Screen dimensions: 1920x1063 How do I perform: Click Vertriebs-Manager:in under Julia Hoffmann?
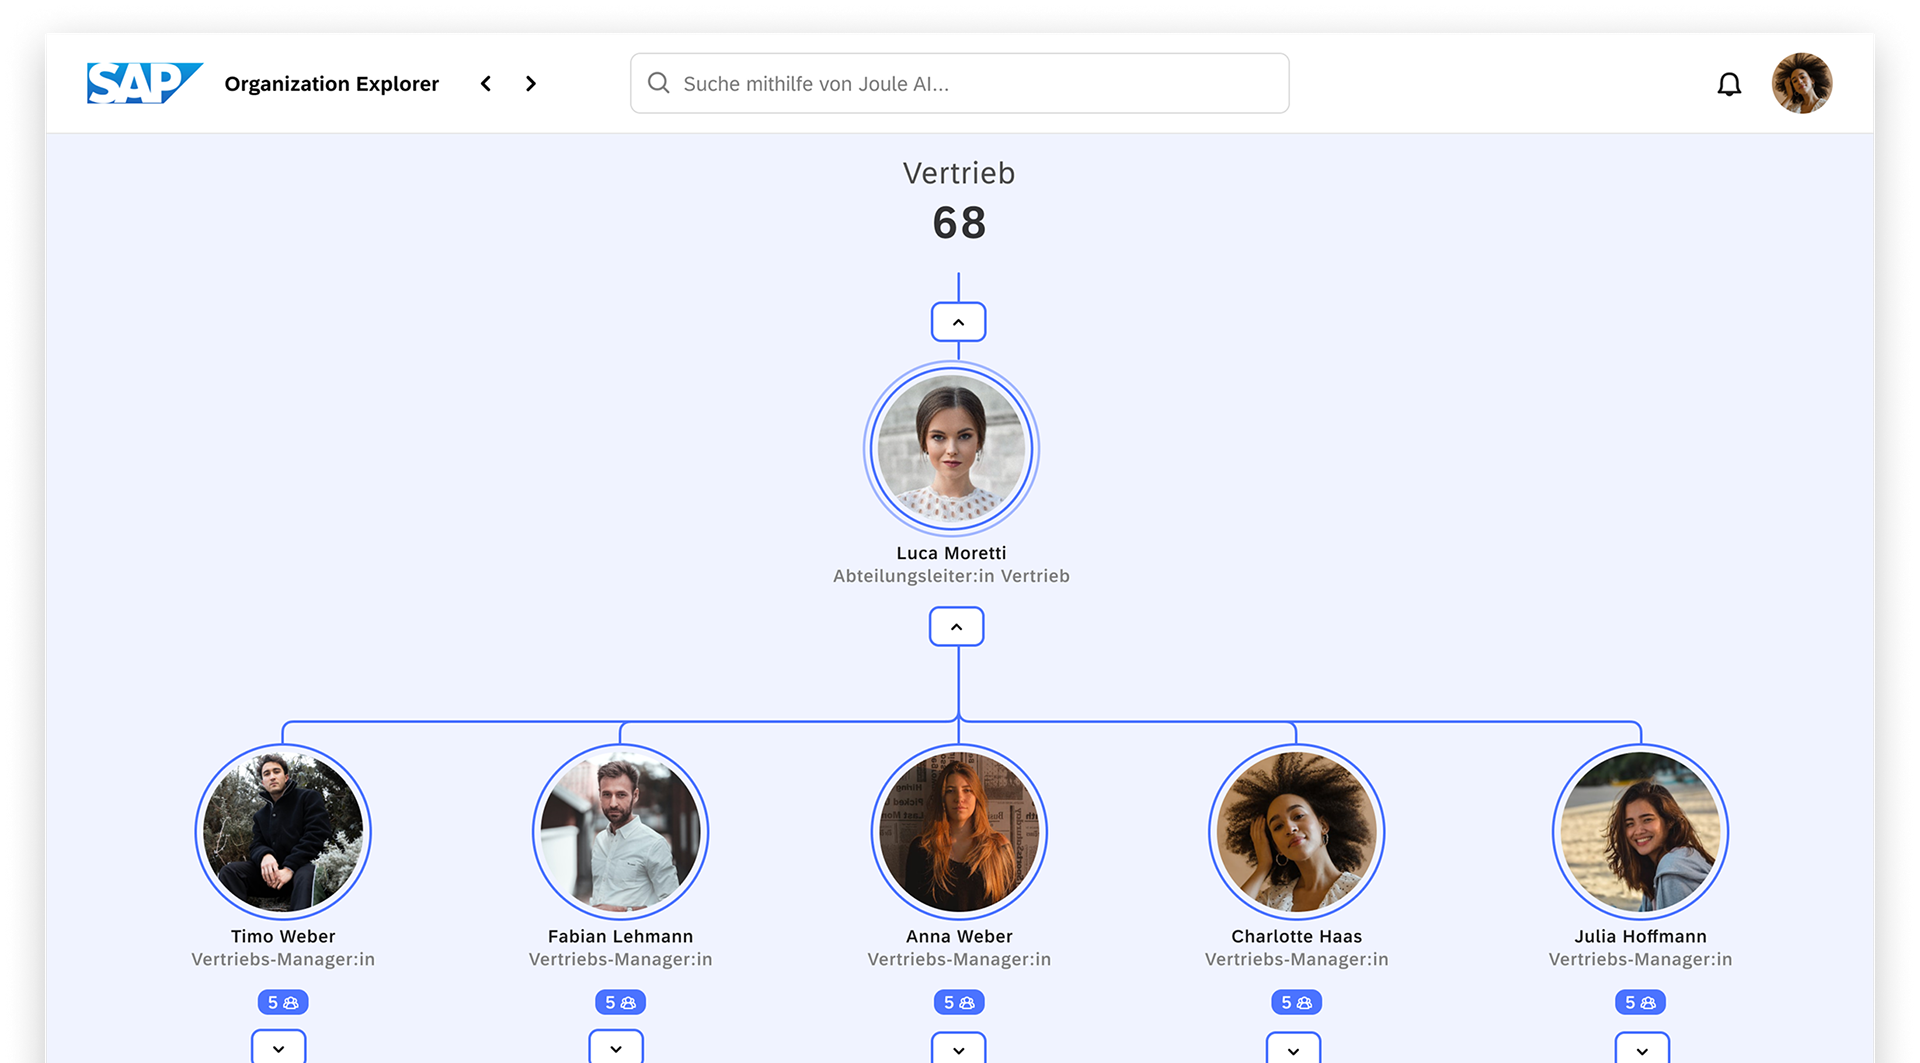coord(1640,959)
